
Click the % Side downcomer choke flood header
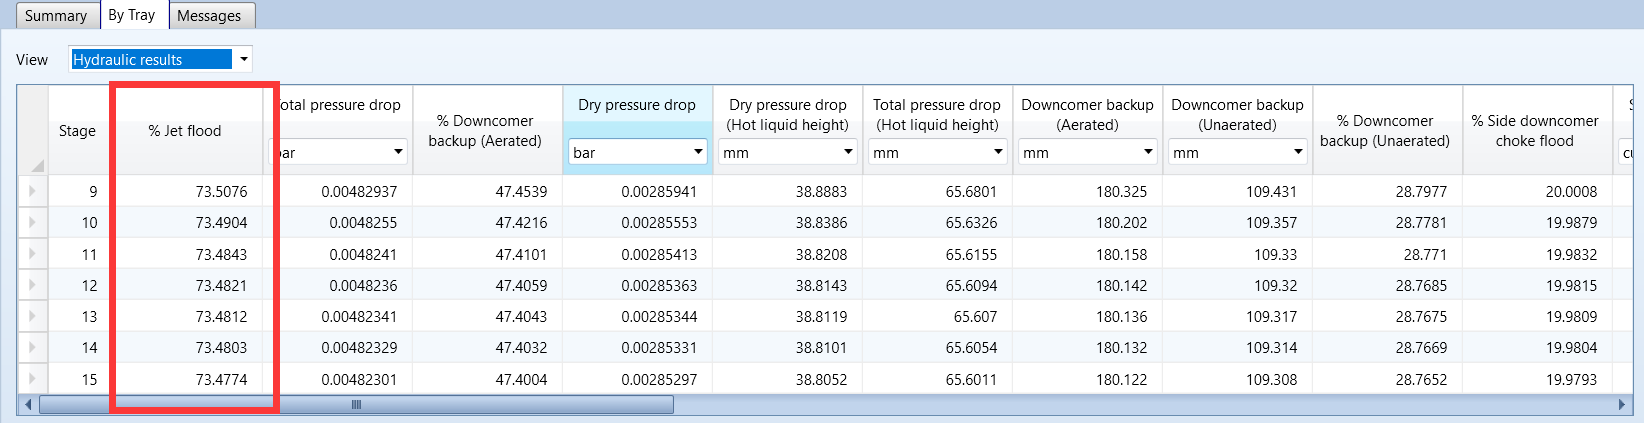1535,131
